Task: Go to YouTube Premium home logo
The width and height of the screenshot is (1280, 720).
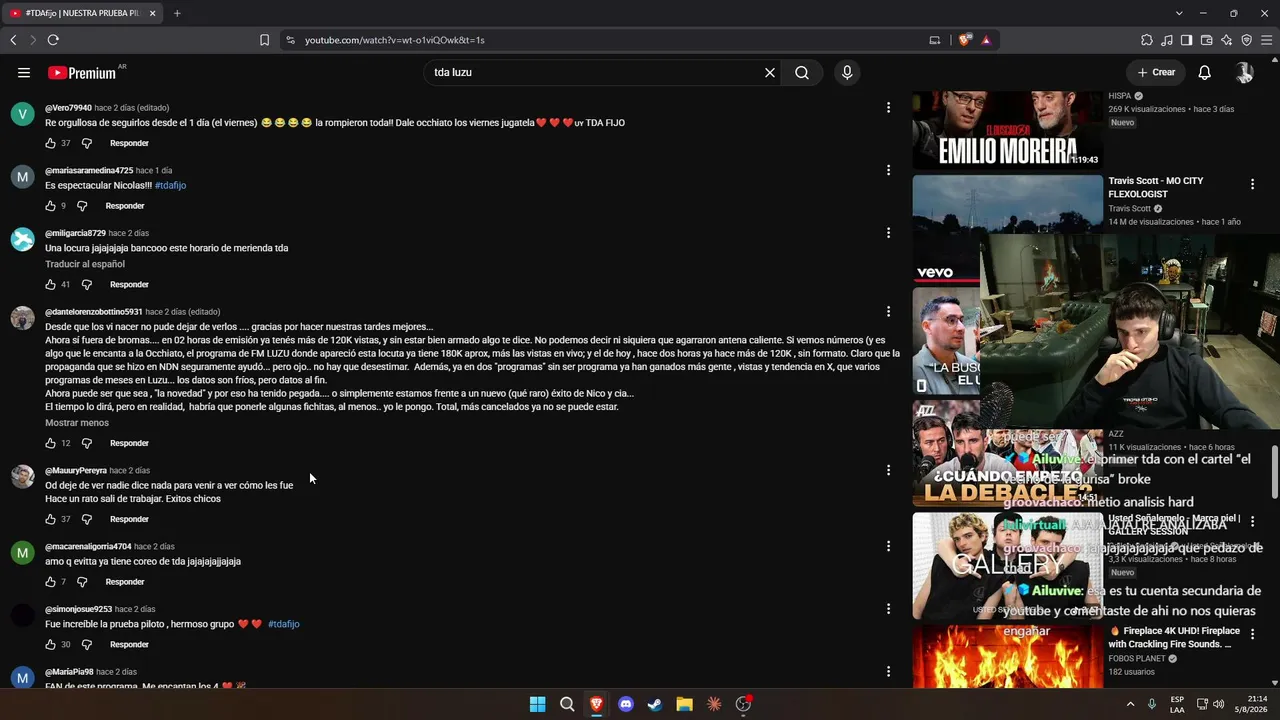Action: pyautogui.click(x=82, y=72)
